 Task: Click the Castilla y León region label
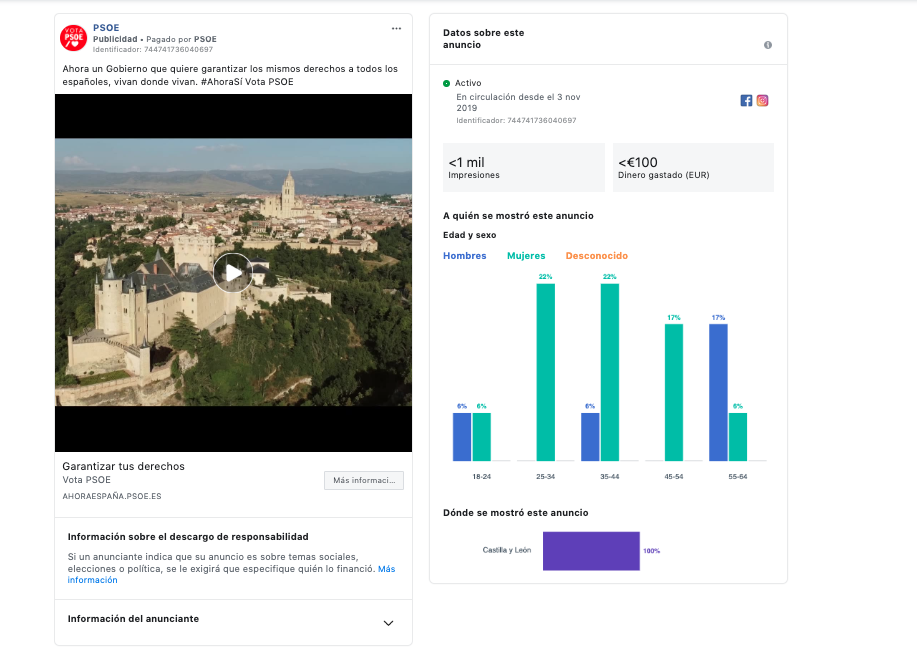pos(507,550)
